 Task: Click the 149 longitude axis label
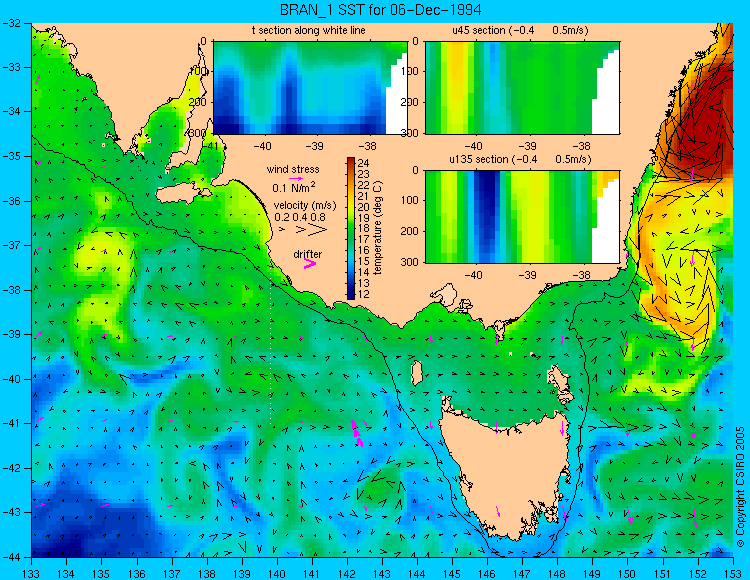pos(593,574)
